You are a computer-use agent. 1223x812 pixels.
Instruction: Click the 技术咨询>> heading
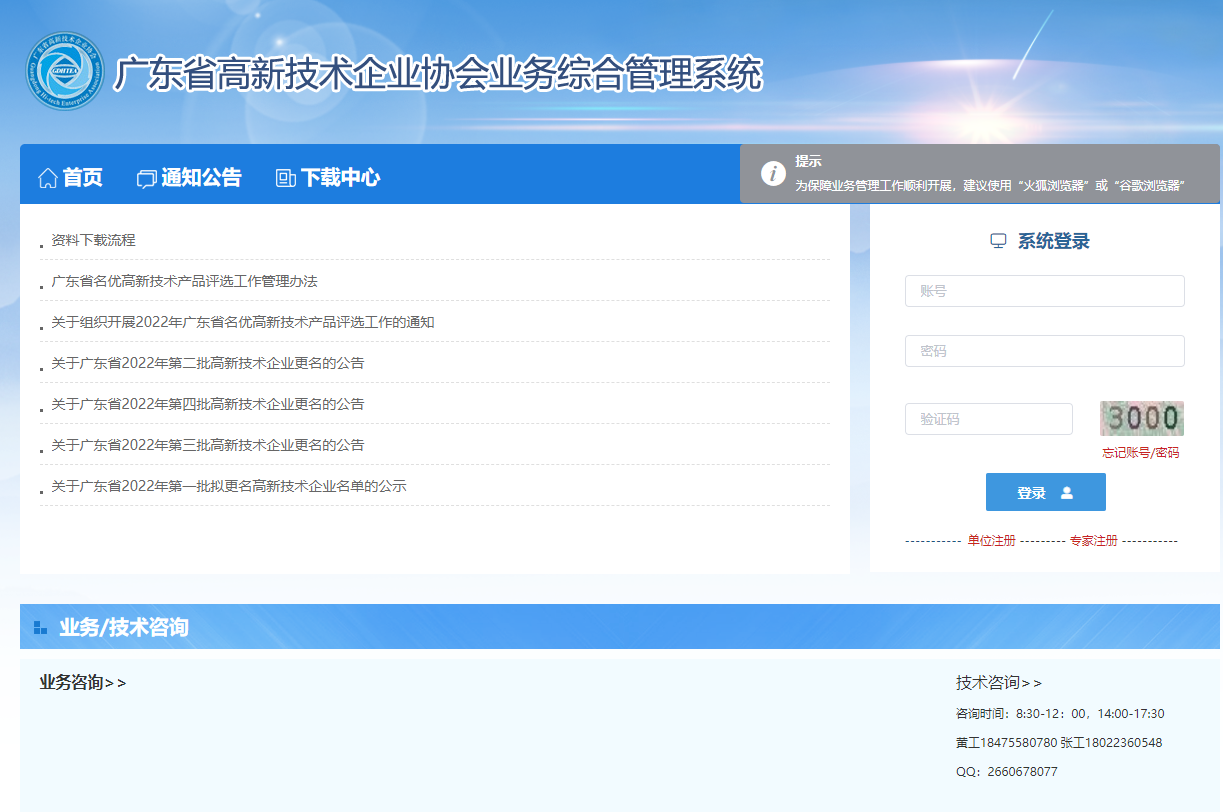pos(999,682)
